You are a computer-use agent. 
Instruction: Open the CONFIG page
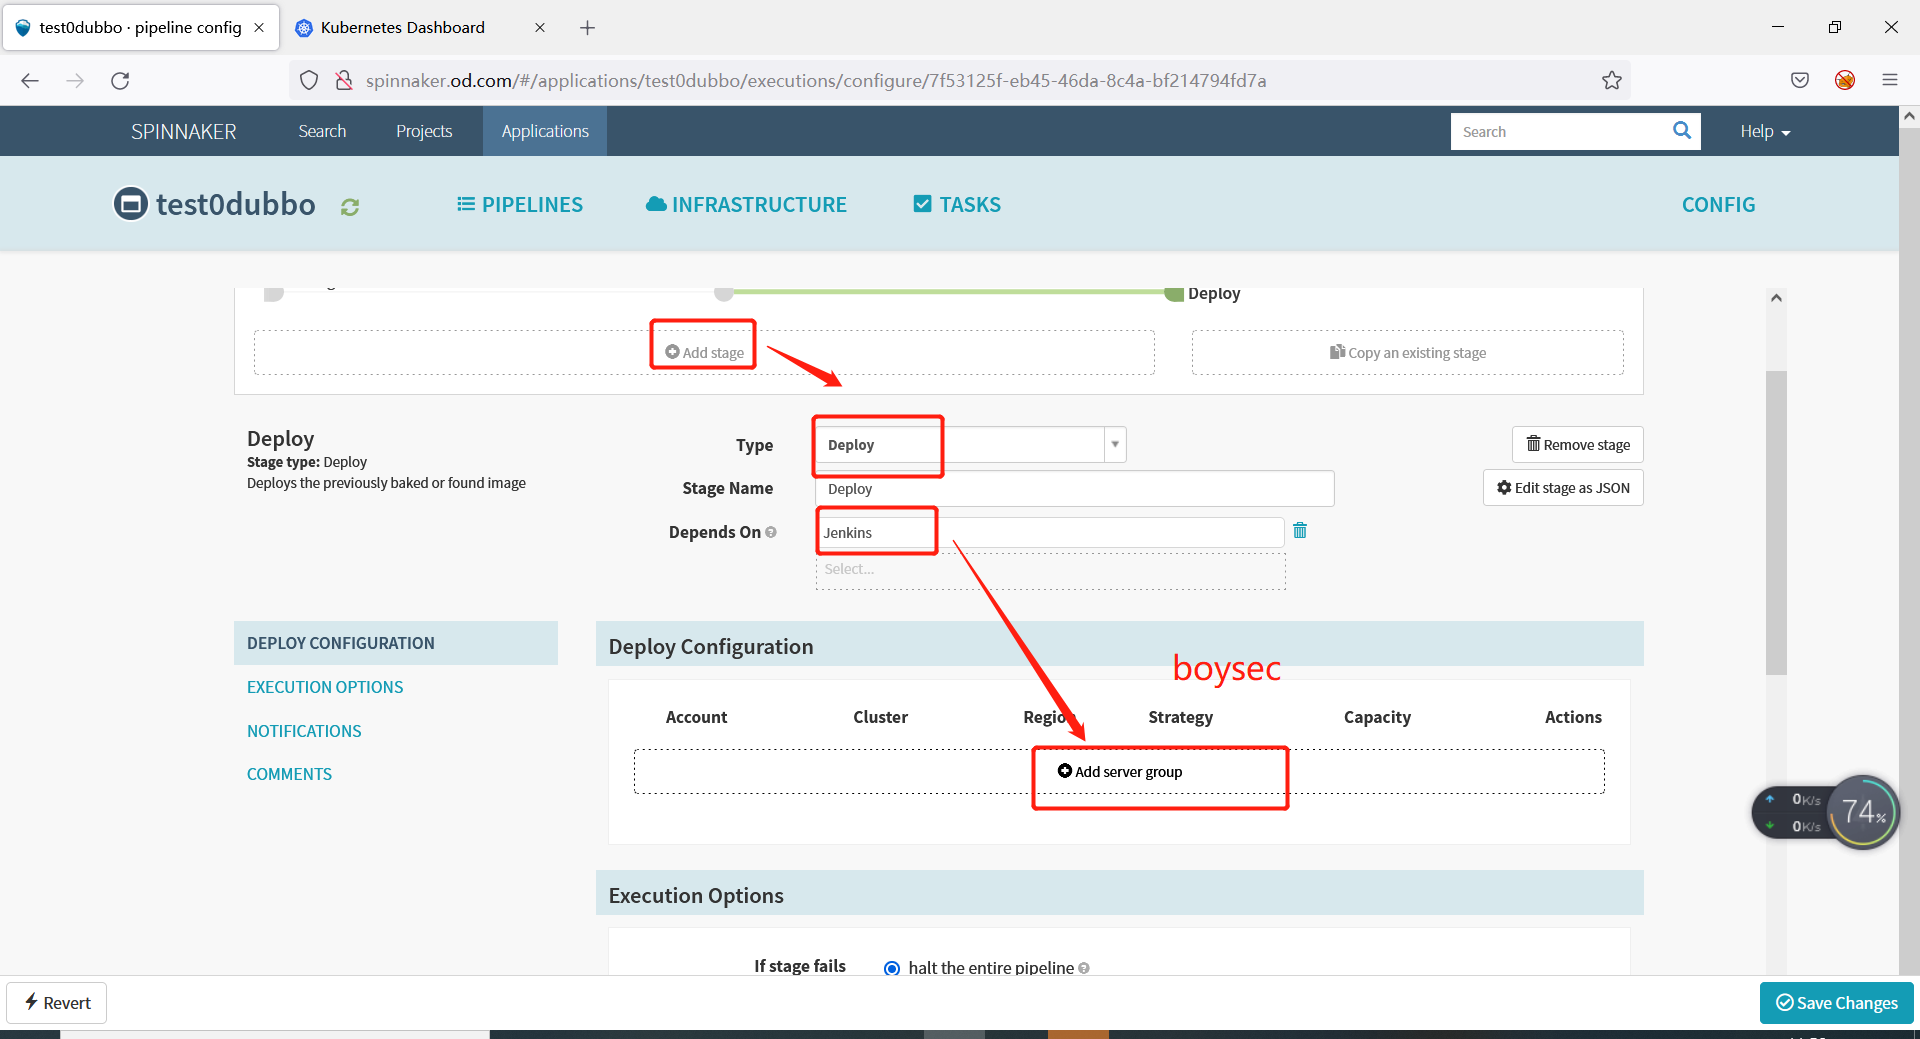pos(1718,205)
